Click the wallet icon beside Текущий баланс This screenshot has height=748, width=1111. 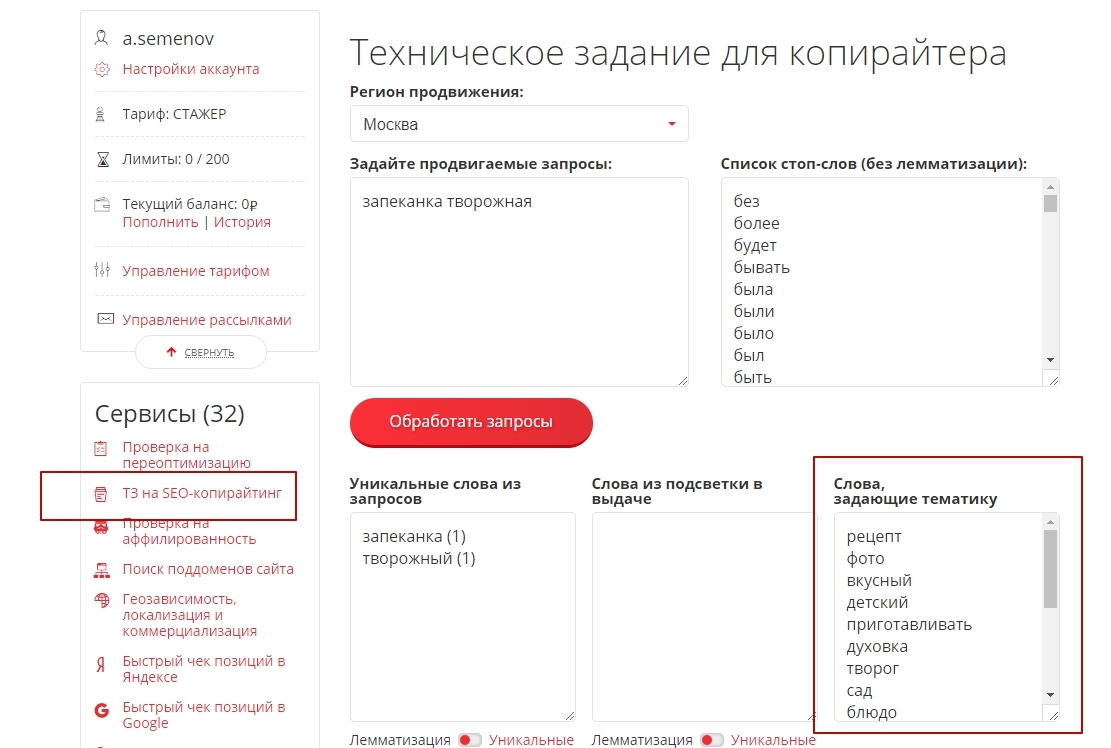pos(102,205)
